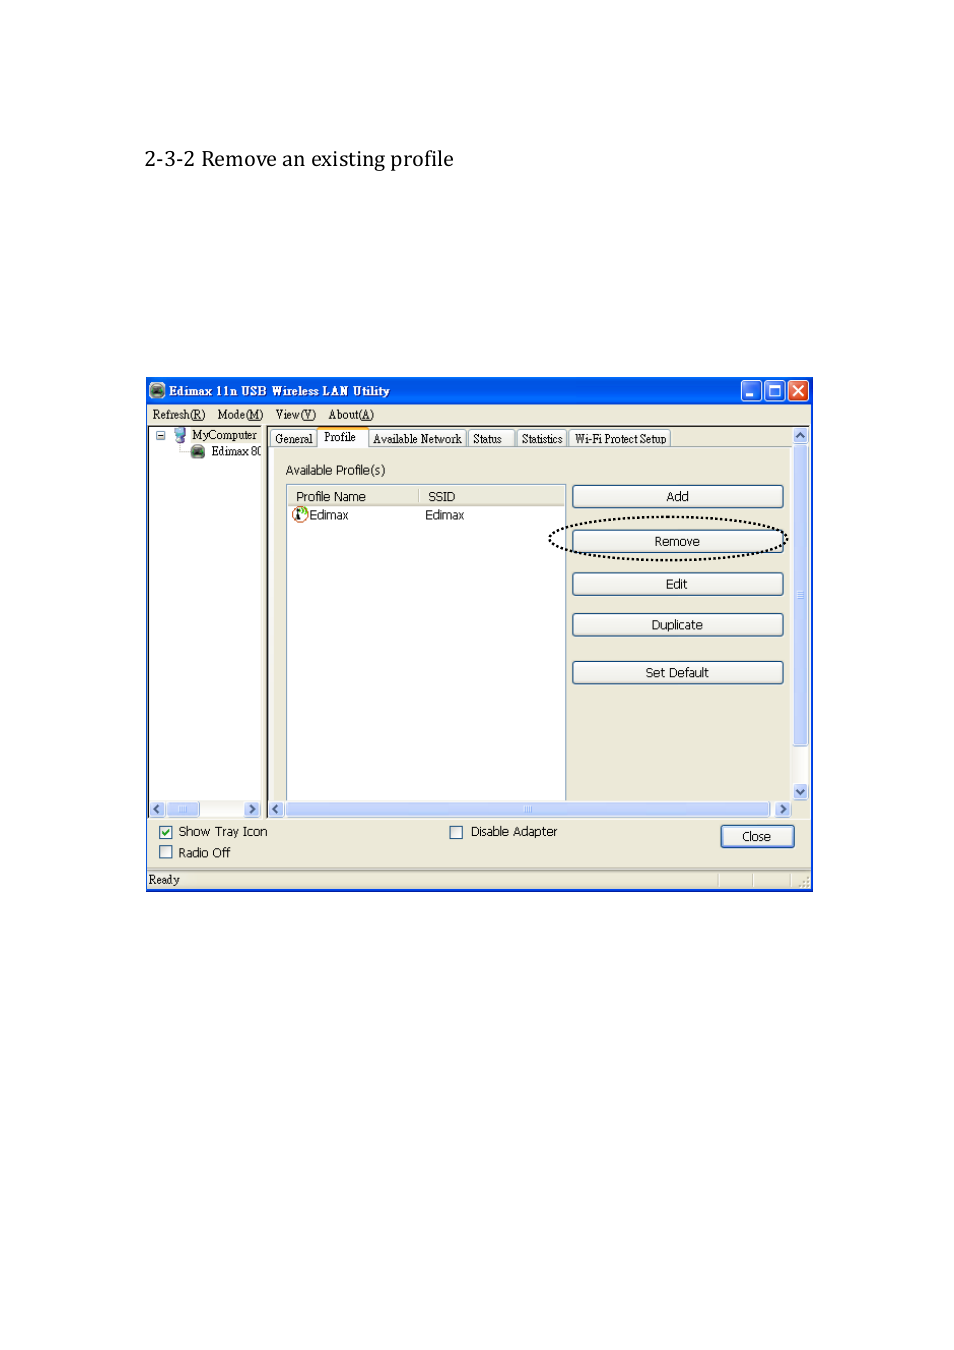Click the main pane horizontal scrollbar thumb
954x1350 pixels.
pyautogui.click(x=527, y=809)
